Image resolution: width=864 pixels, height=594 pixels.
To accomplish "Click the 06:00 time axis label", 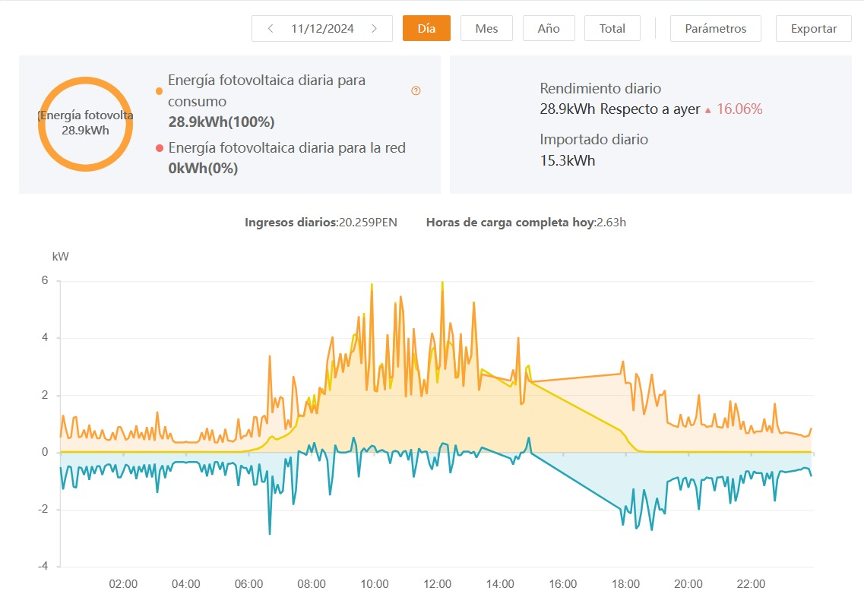I will click(x=249, y=584).
